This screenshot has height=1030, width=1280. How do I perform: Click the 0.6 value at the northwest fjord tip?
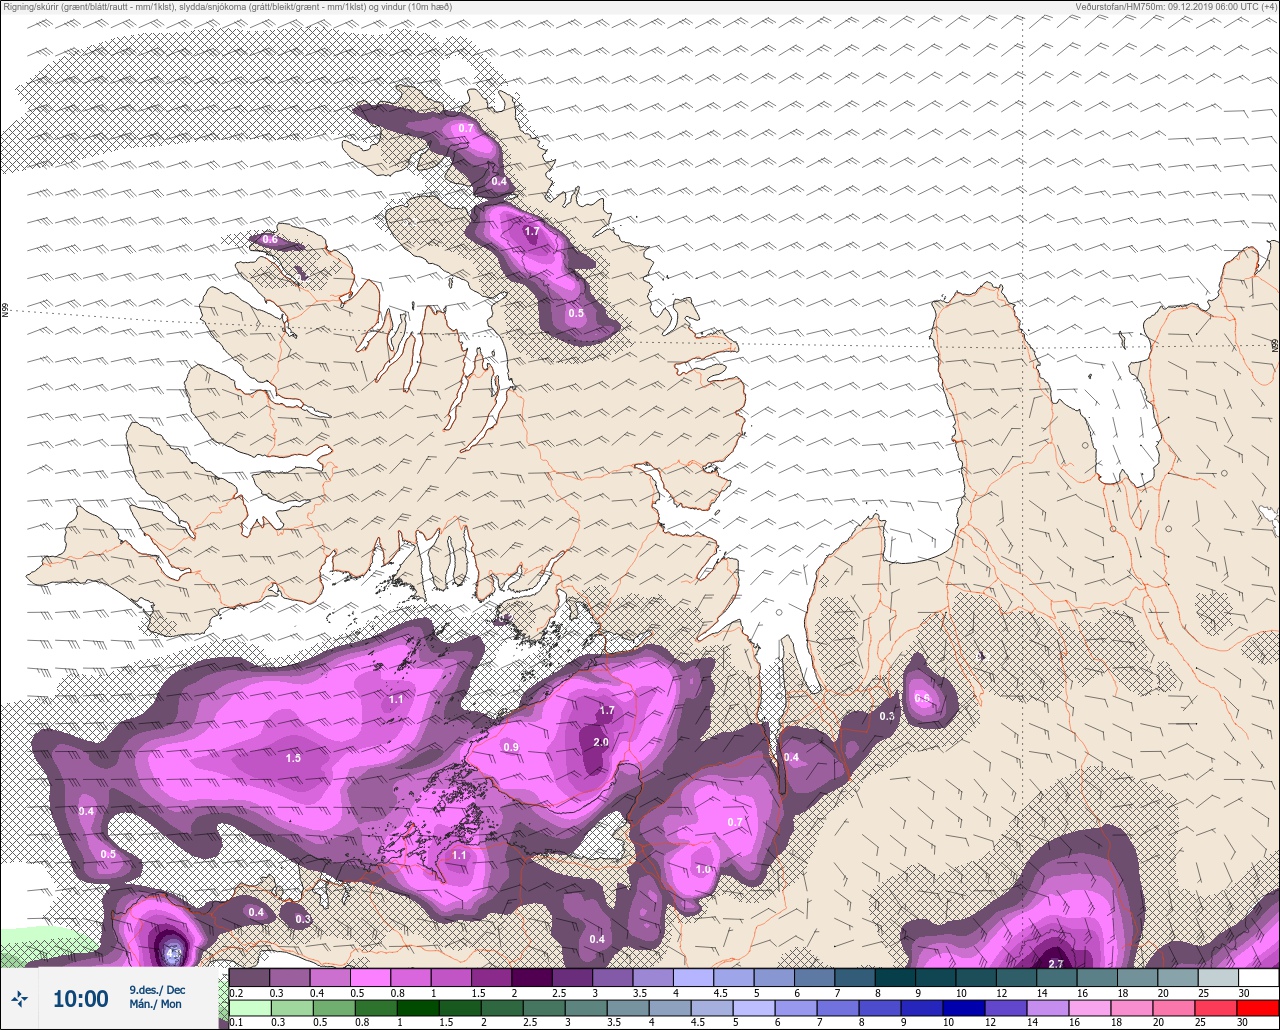[270, 240]
